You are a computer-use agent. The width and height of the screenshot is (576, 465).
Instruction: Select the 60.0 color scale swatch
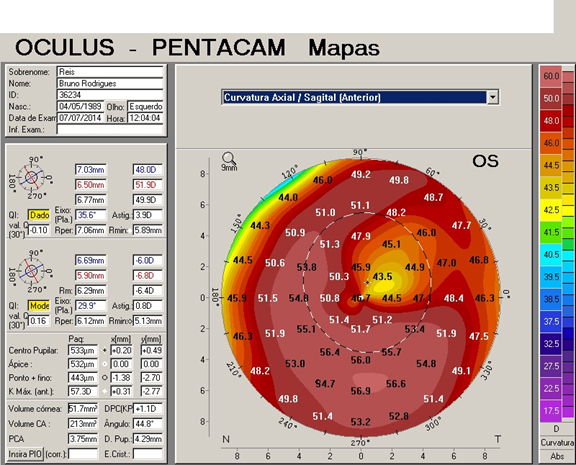(x=551, y=76)
